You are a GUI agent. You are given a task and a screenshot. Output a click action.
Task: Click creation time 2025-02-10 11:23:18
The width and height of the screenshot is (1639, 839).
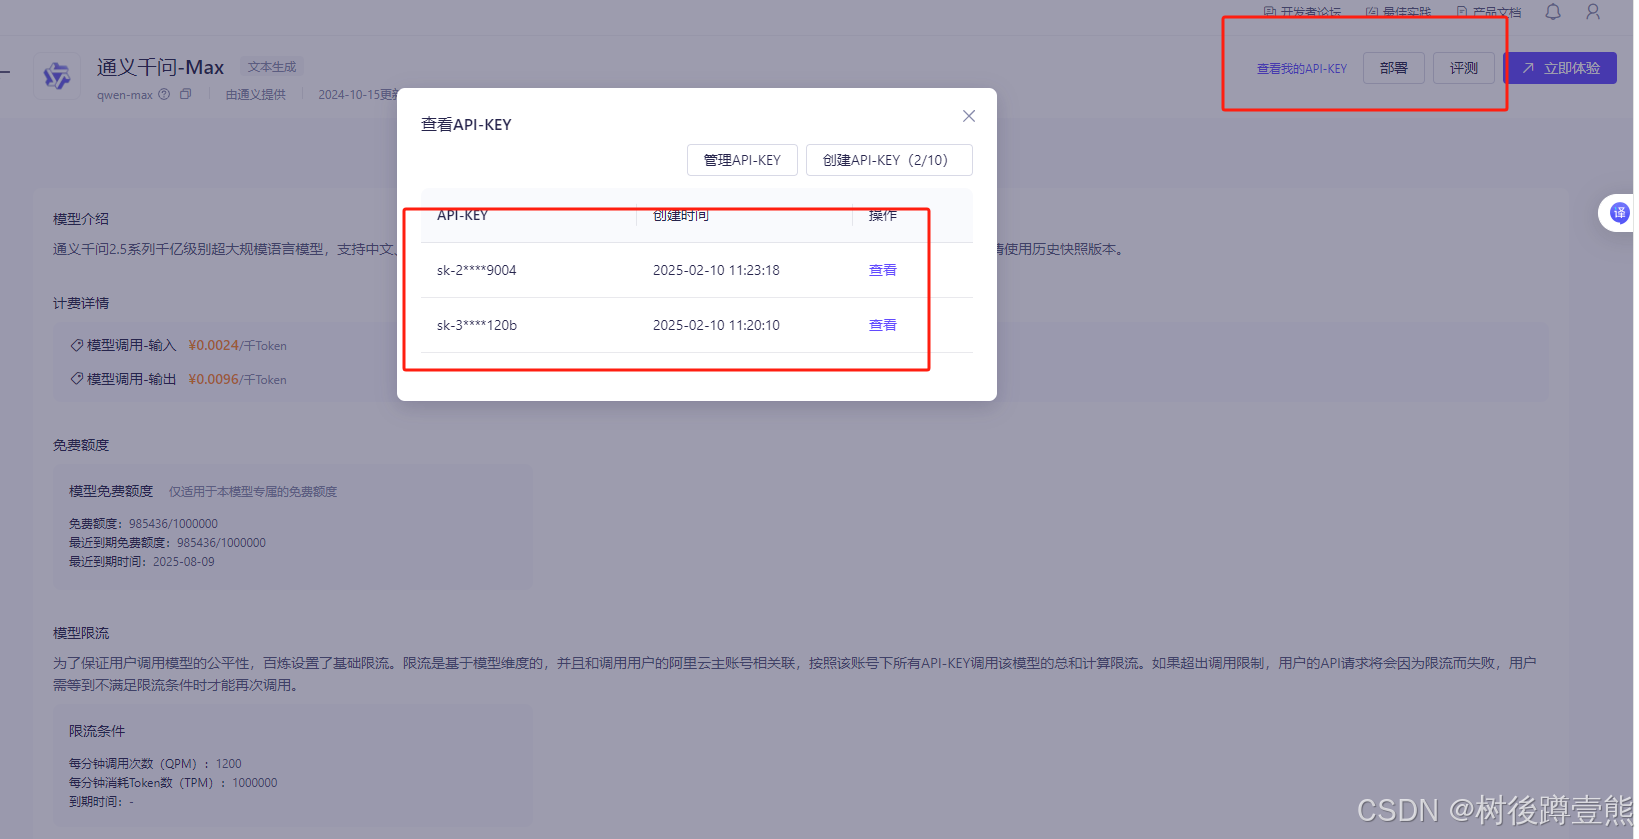(716, 270)
